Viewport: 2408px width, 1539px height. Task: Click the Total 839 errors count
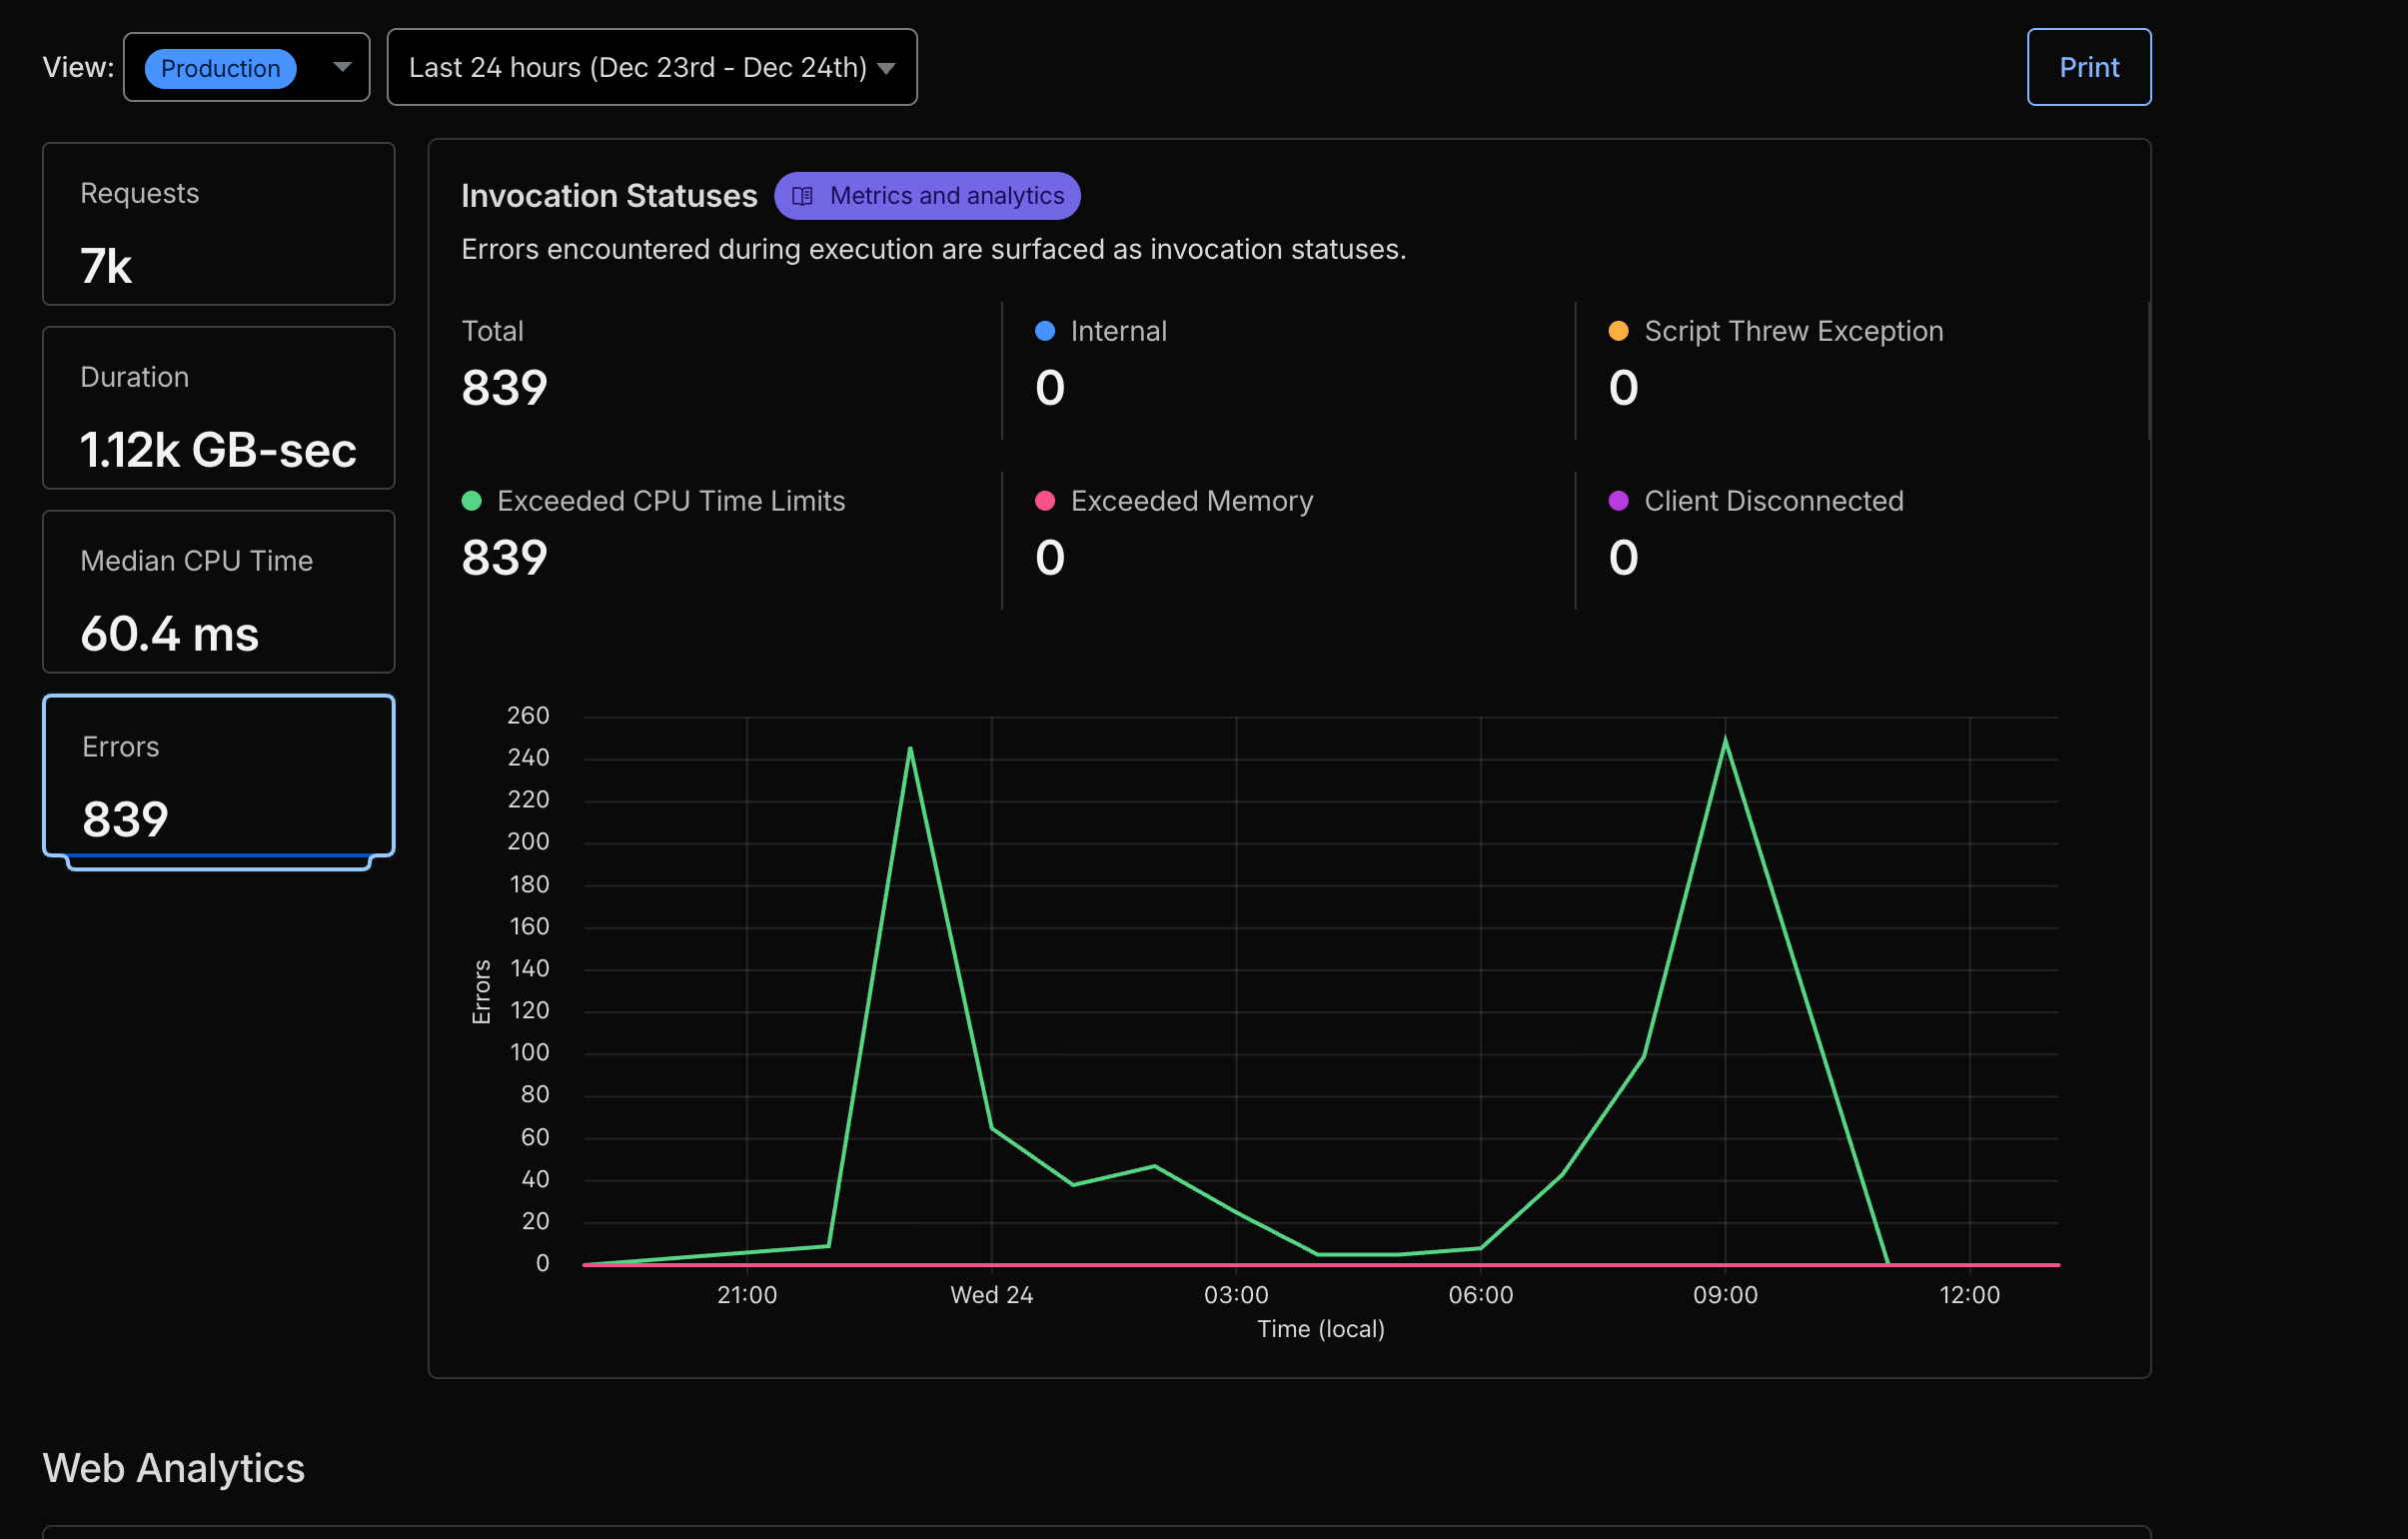[x=504, y=387]
